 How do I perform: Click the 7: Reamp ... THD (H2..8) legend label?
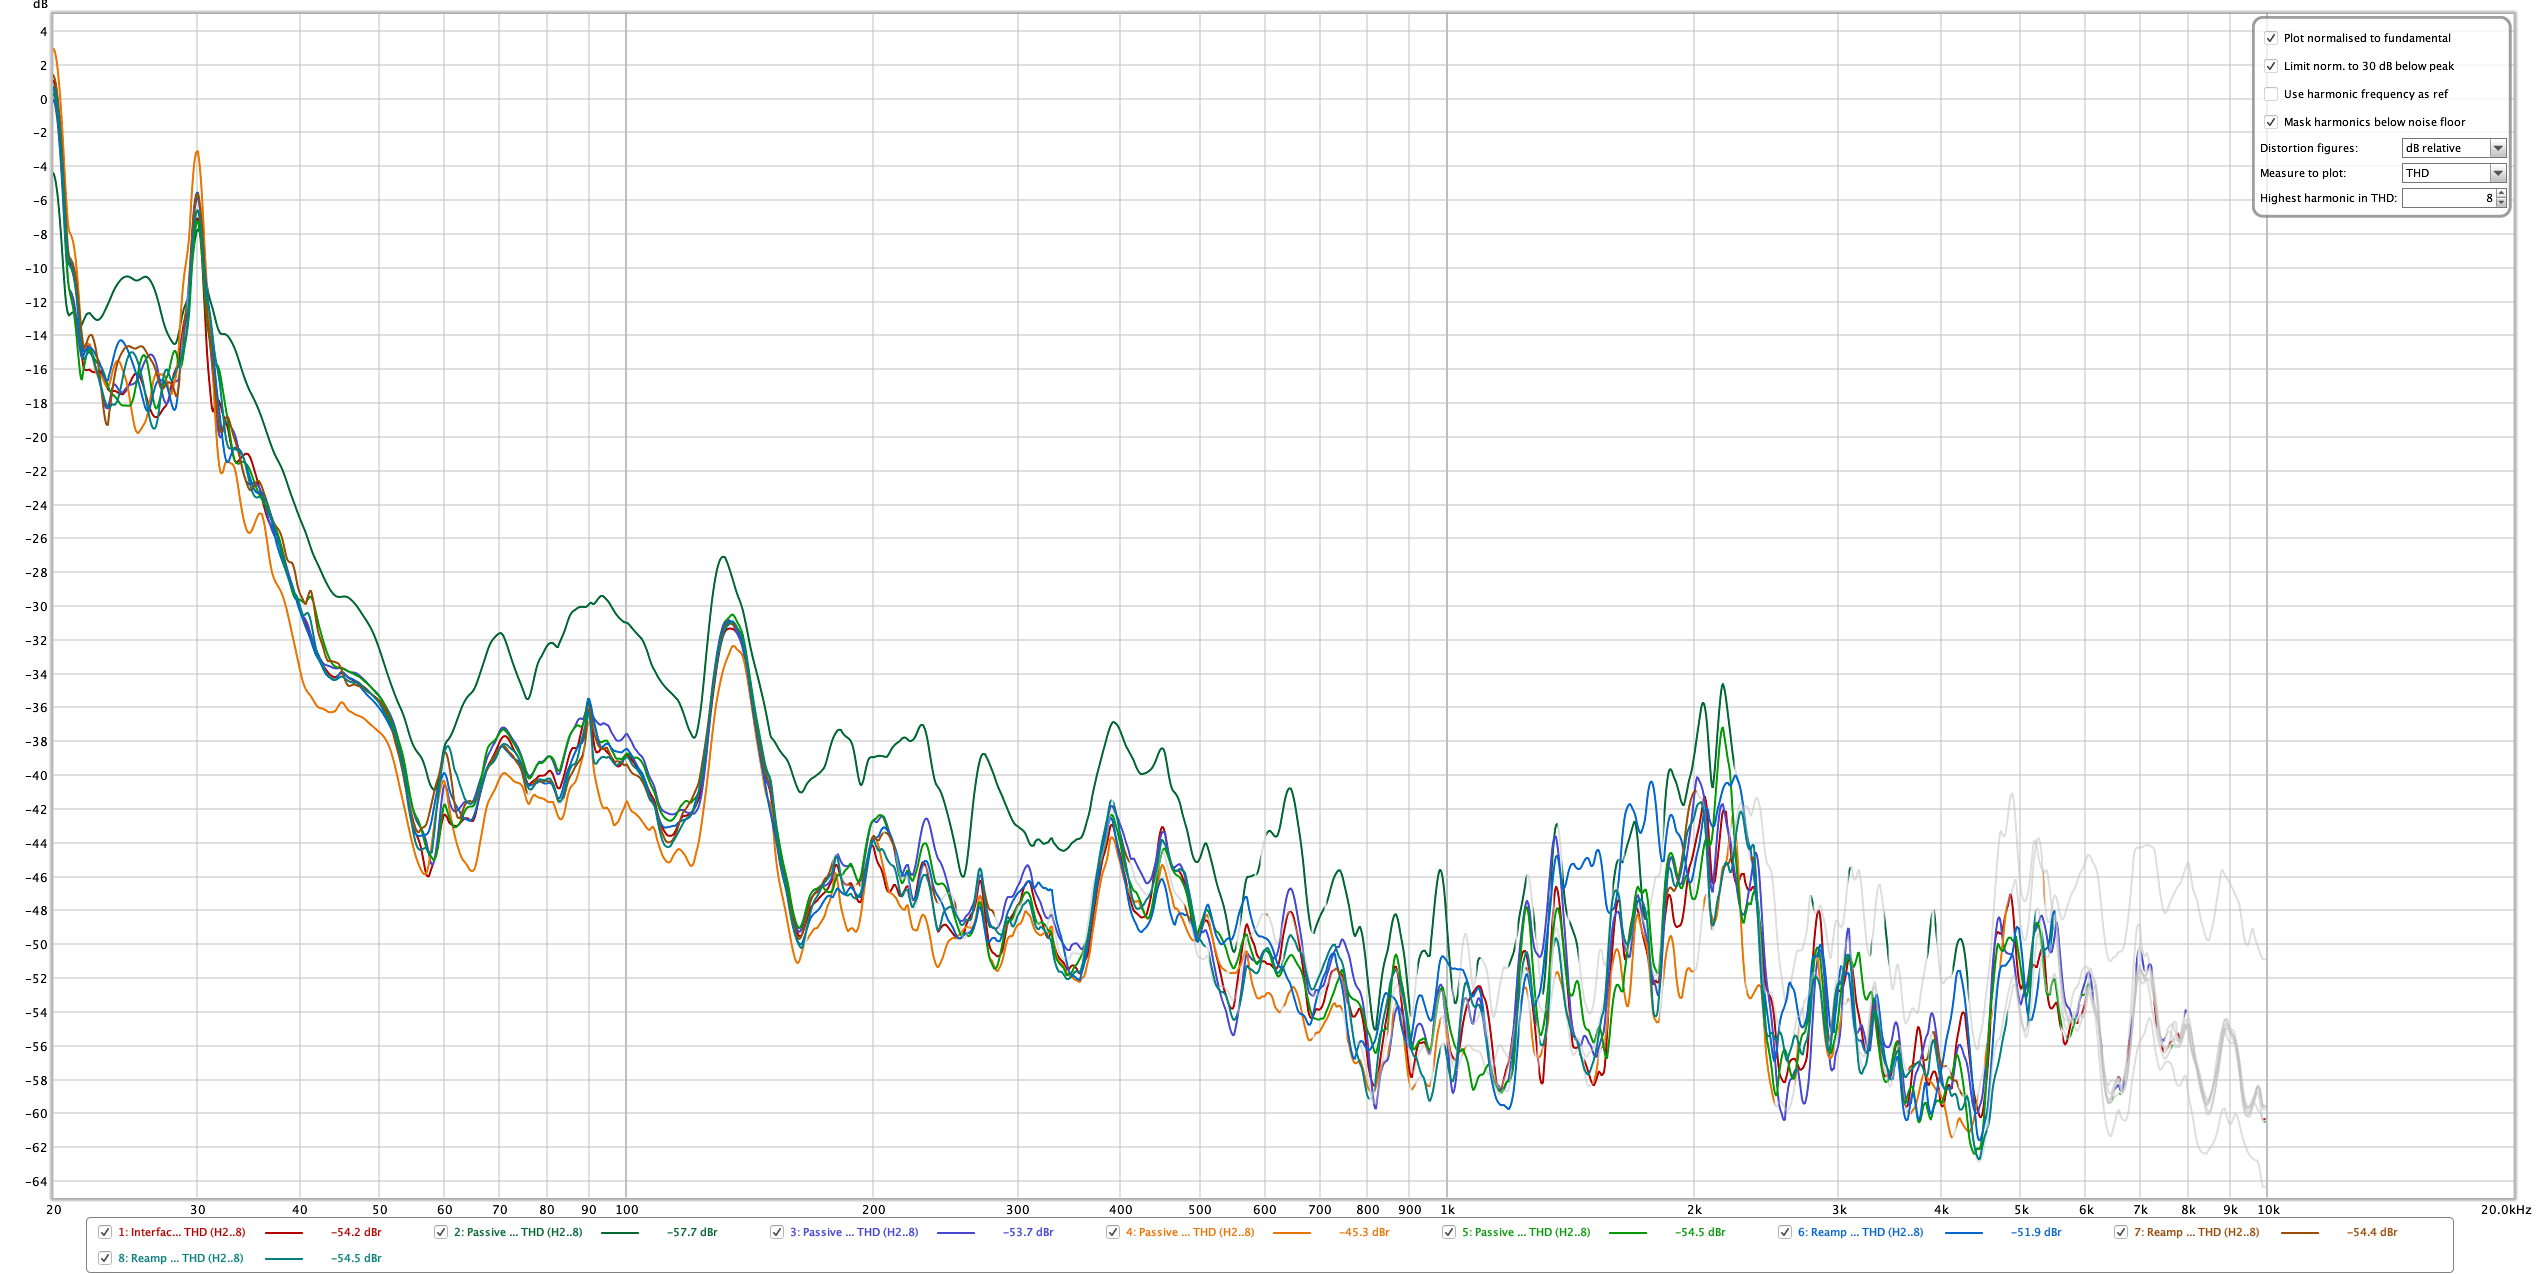[x=2197, y=1232]
